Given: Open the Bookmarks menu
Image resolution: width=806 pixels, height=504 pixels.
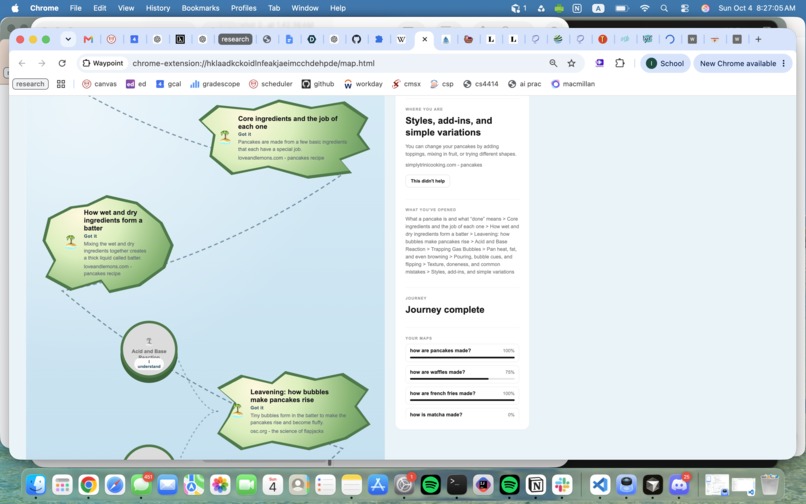Looking at the screenshot, I should click(x=200, y=8).
